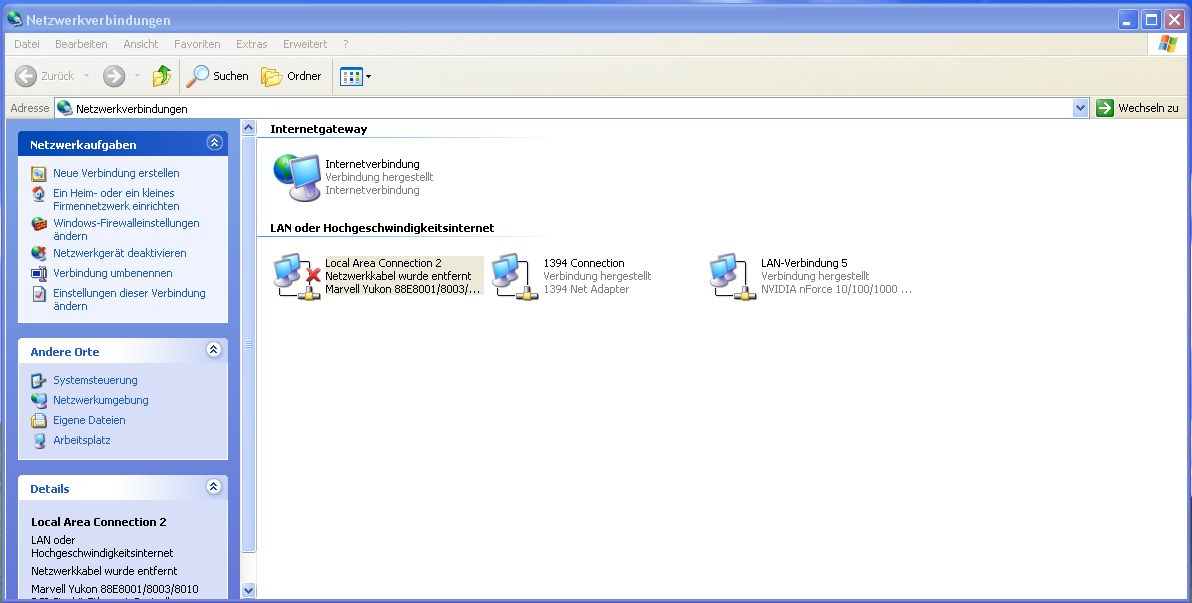Click the sidebar scrollbar thumb
The height and width of the screenshot is (603, 1192).
click(x=249, y=344)
